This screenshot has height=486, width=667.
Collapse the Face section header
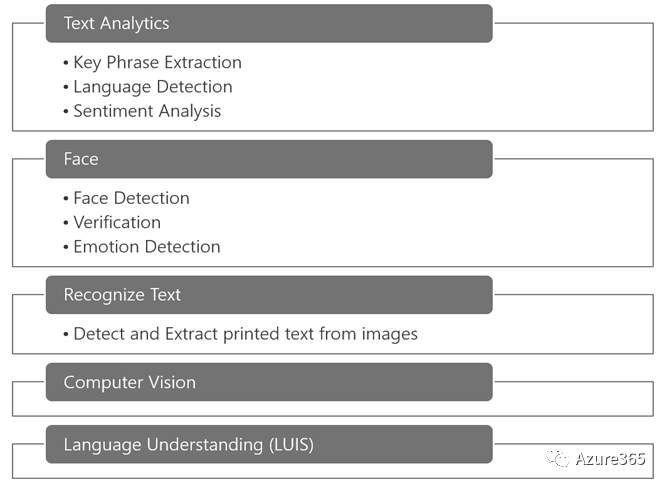269,159
